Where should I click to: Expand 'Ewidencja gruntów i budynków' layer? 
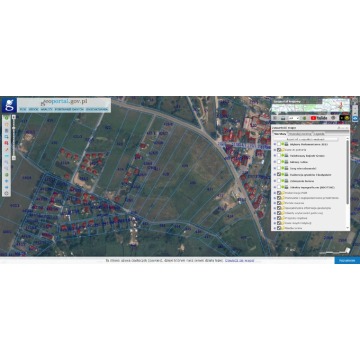pos(275,174)
